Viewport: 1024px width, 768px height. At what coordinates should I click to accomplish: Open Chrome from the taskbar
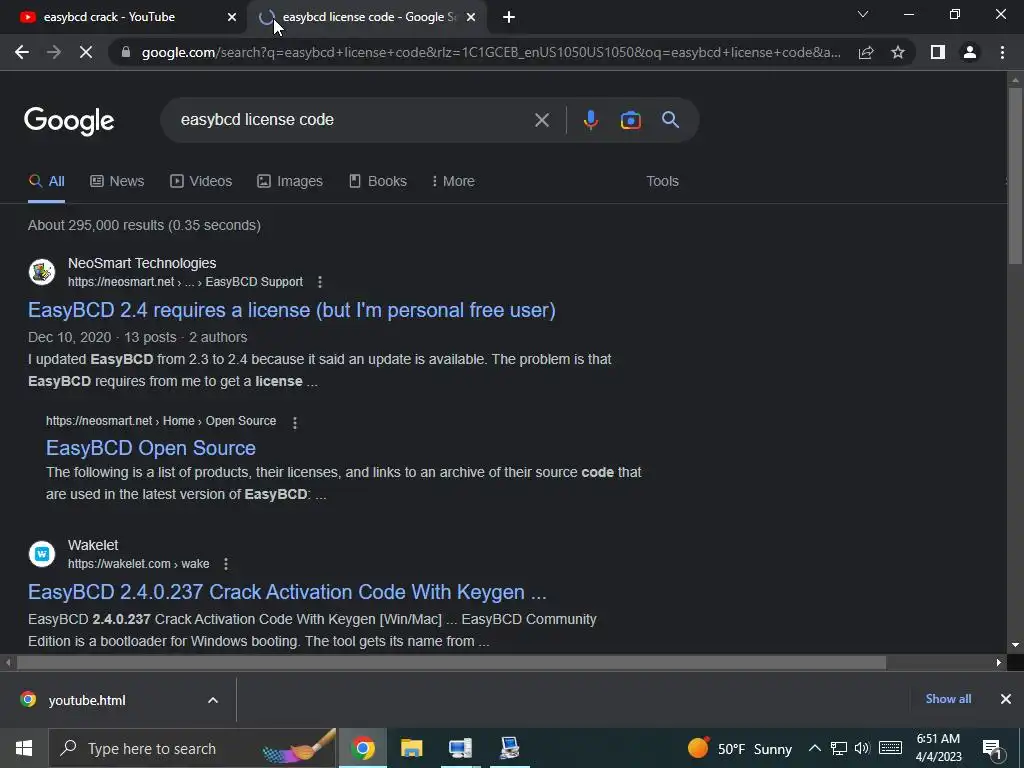363,748
